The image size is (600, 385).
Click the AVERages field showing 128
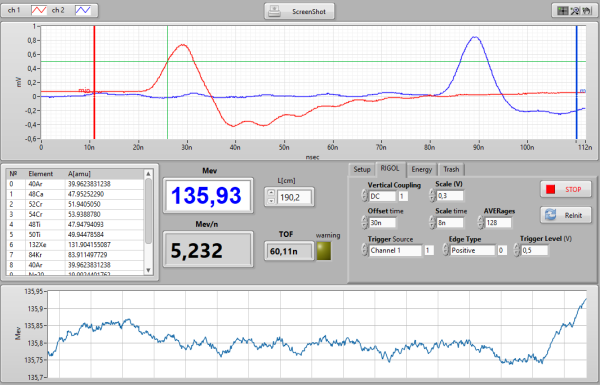coord(498,223)
